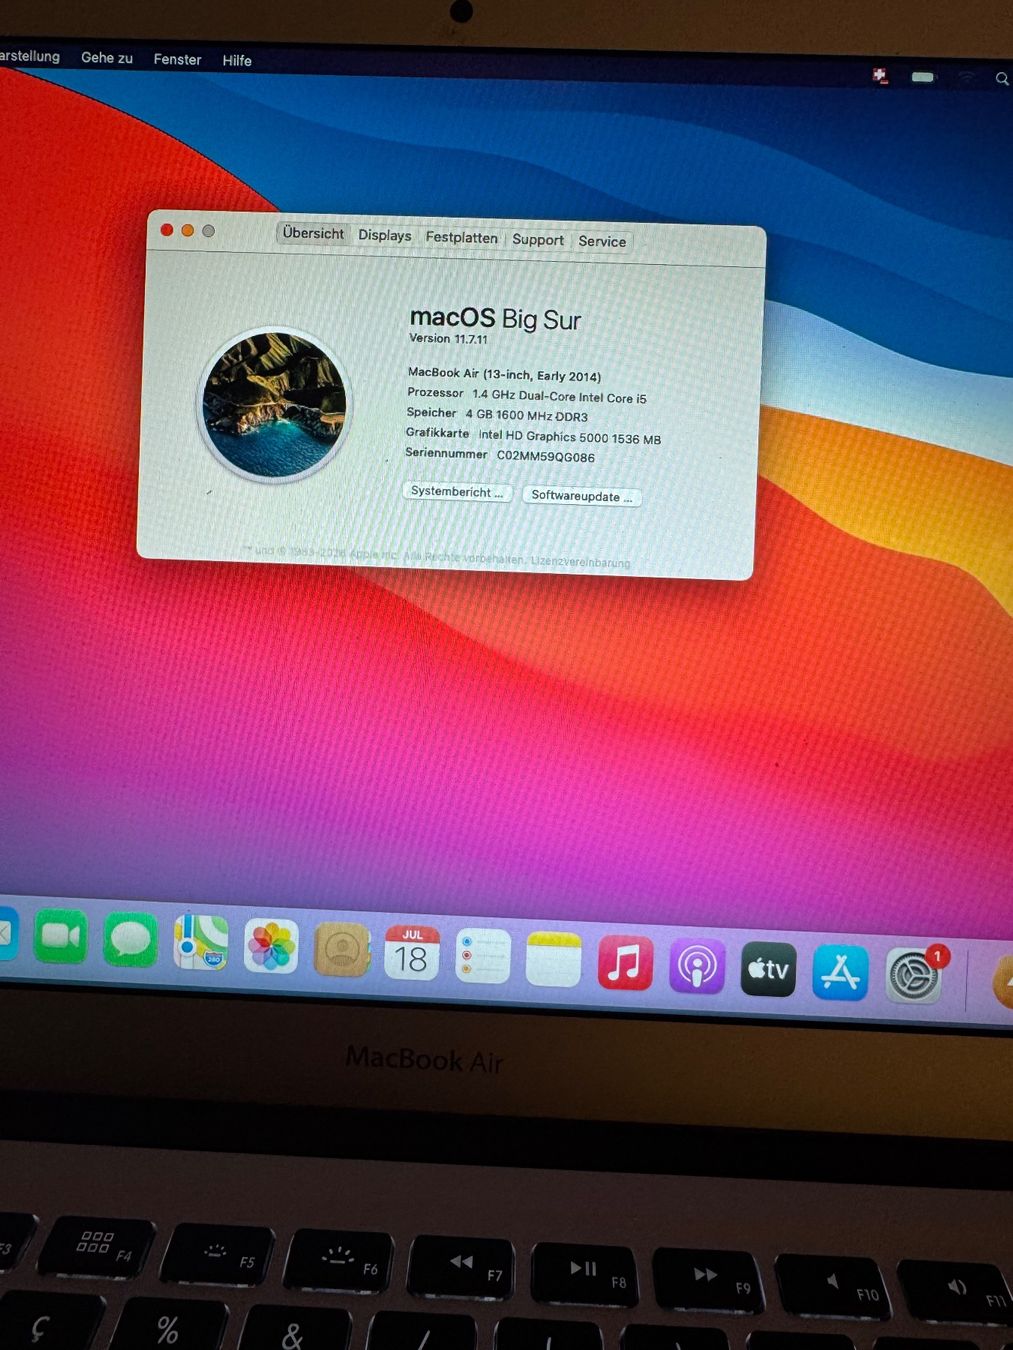Click the Spotlight search magnifier

[x=1001, y=79]
